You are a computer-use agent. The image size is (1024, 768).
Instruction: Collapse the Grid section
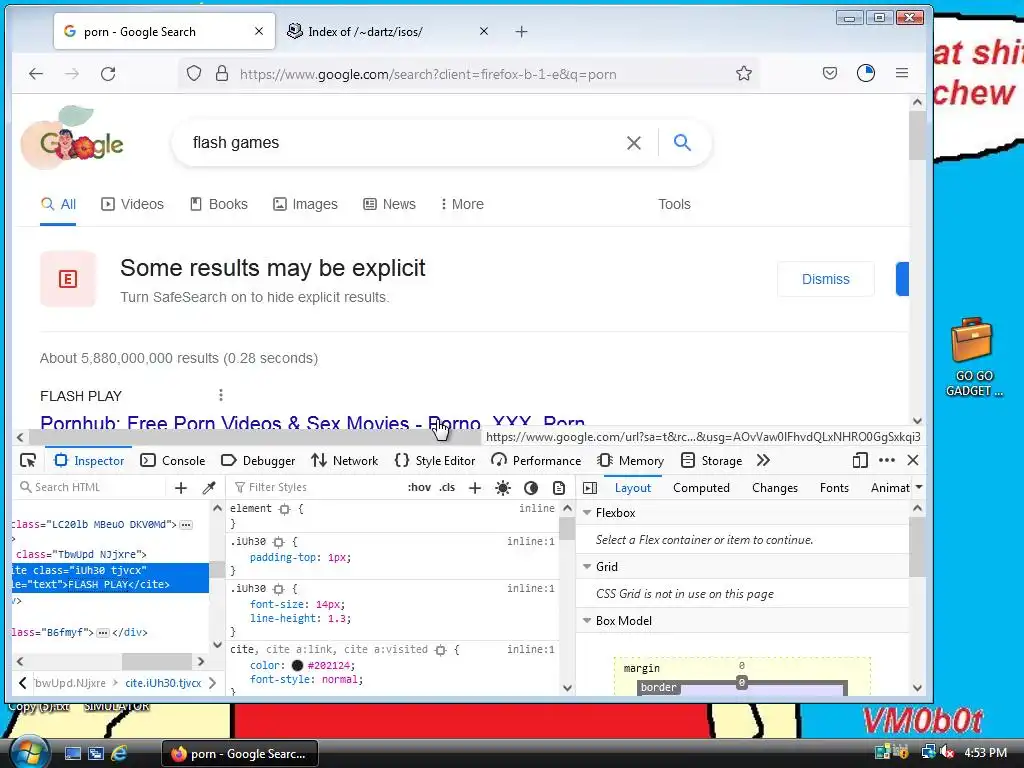pyautogui.click(x=587, y=567)
